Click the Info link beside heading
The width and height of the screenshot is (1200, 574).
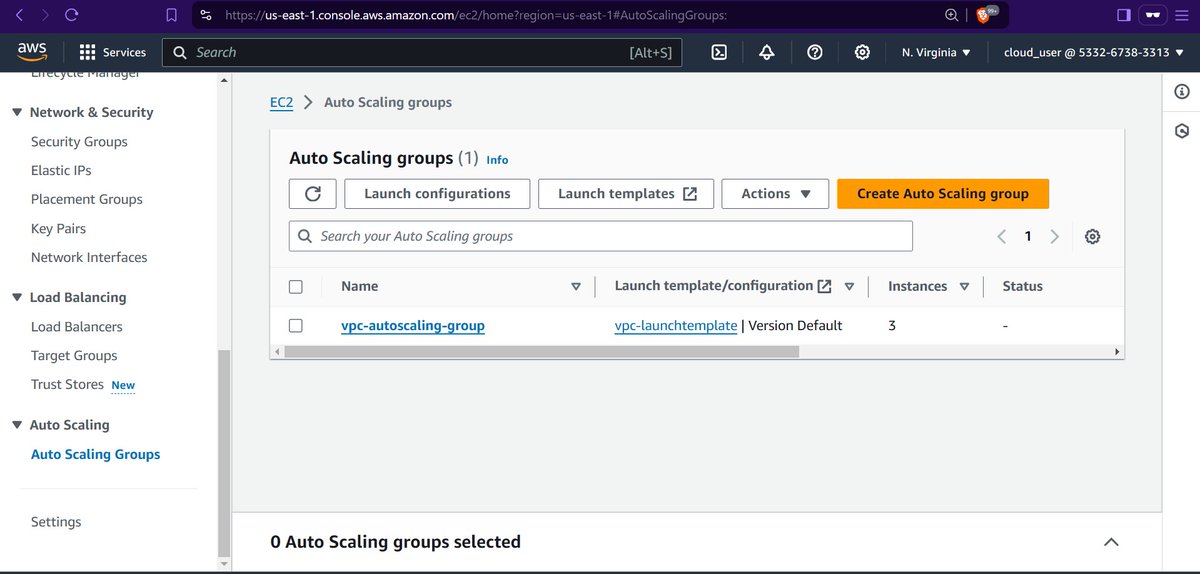click(x=497, y=160)
